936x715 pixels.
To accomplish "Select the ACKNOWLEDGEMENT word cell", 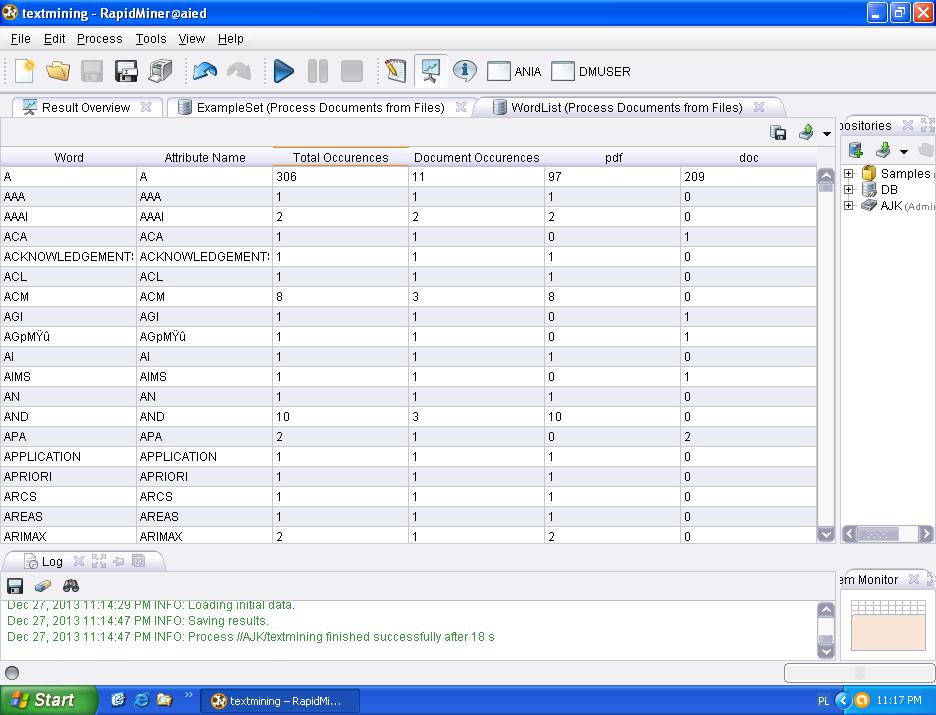I will 69,257.
